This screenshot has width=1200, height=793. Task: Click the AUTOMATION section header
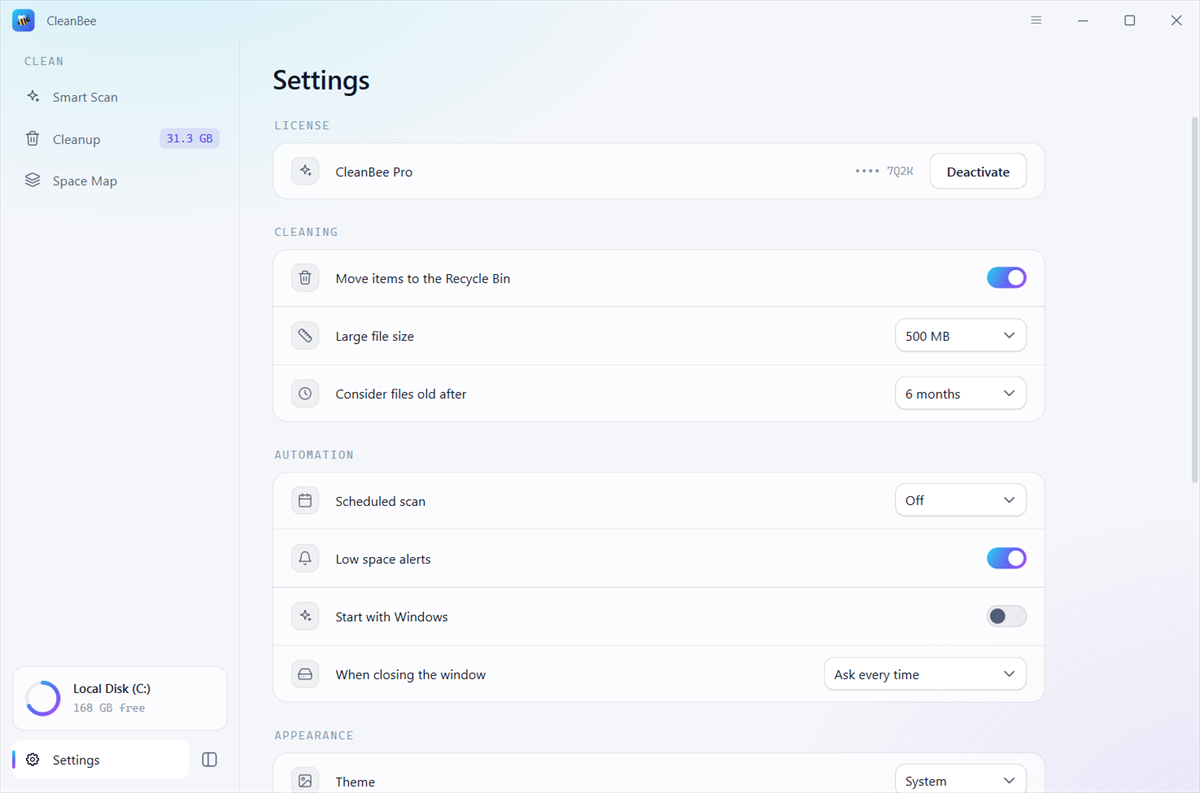(314, 455)
